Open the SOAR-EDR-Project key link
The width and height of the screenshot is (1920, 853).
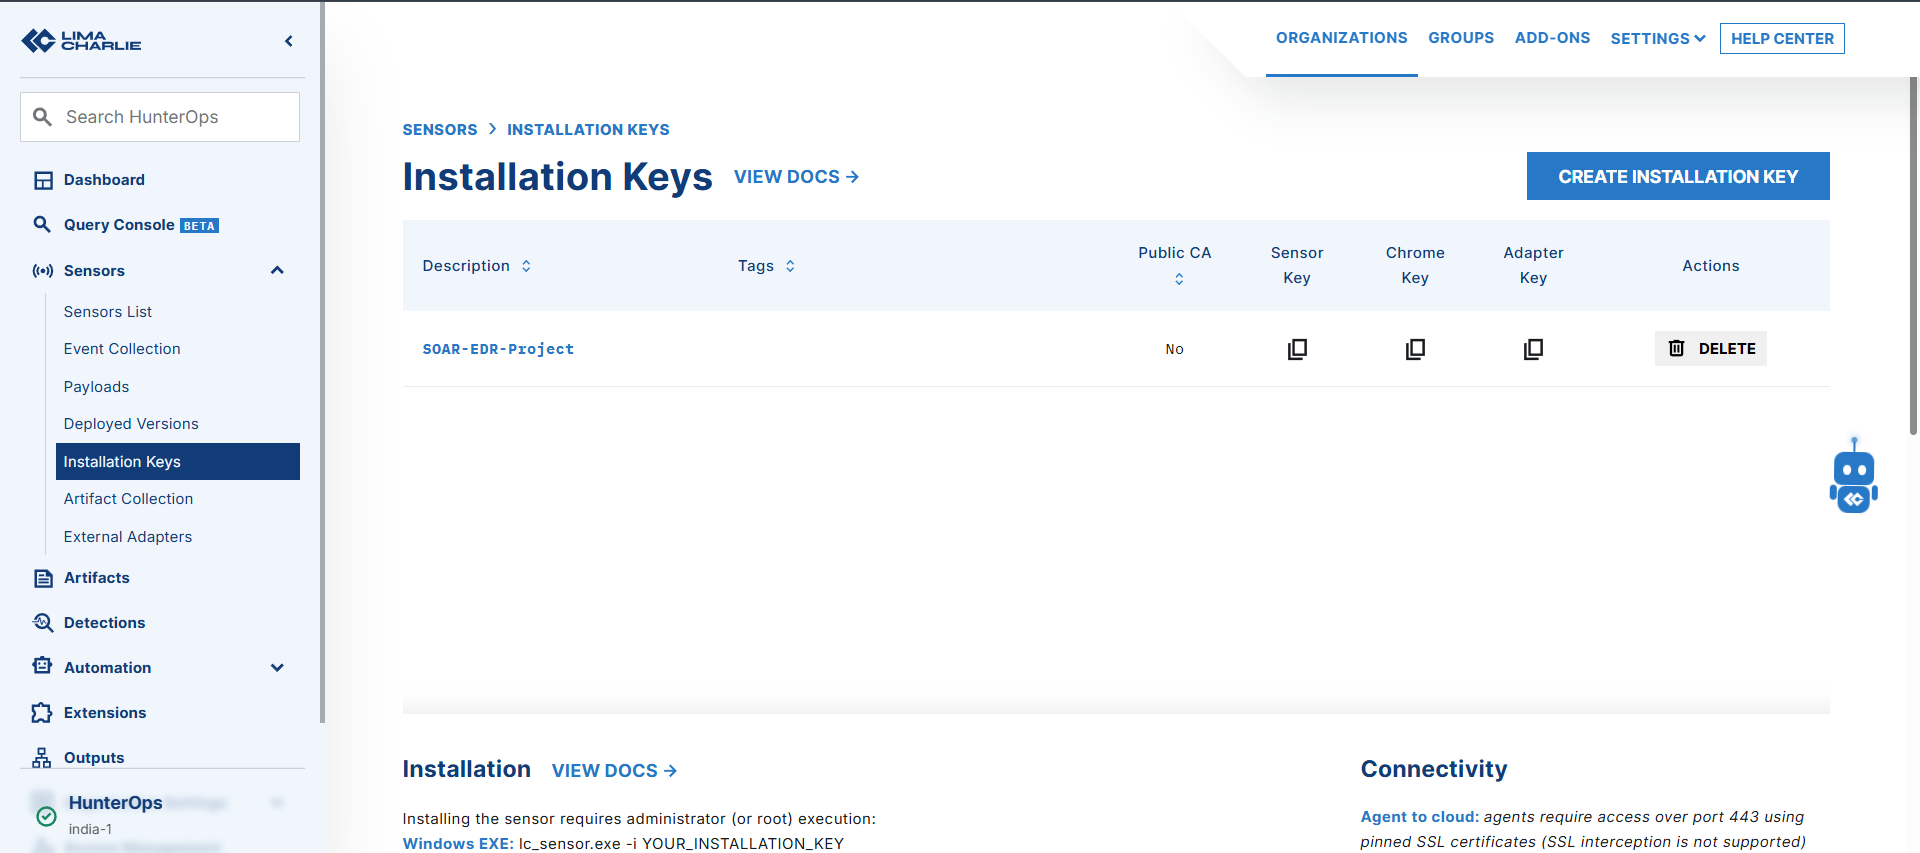(498, 349)
